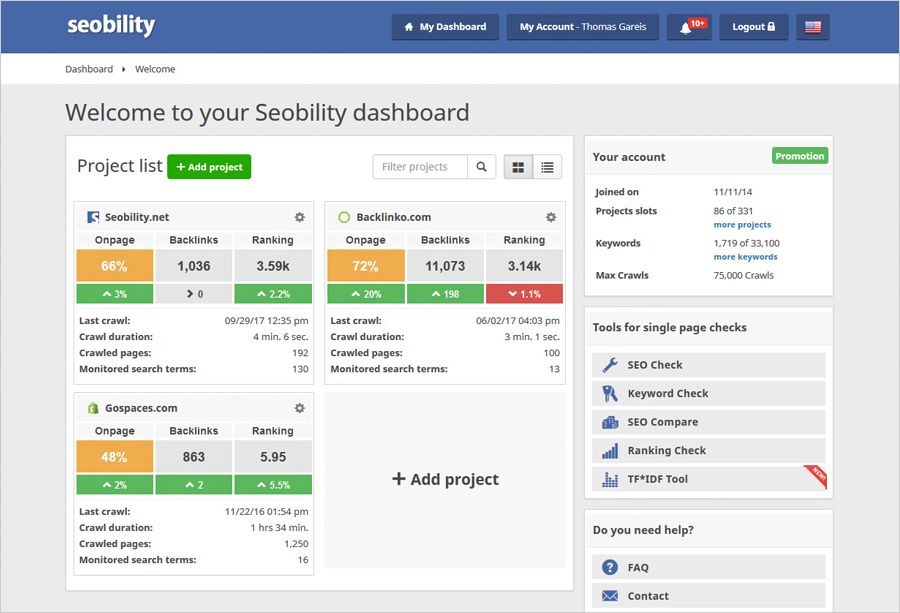Click the Dashboard breadcrumb
This screenshot has height=613, width=900.
point(89,69)
